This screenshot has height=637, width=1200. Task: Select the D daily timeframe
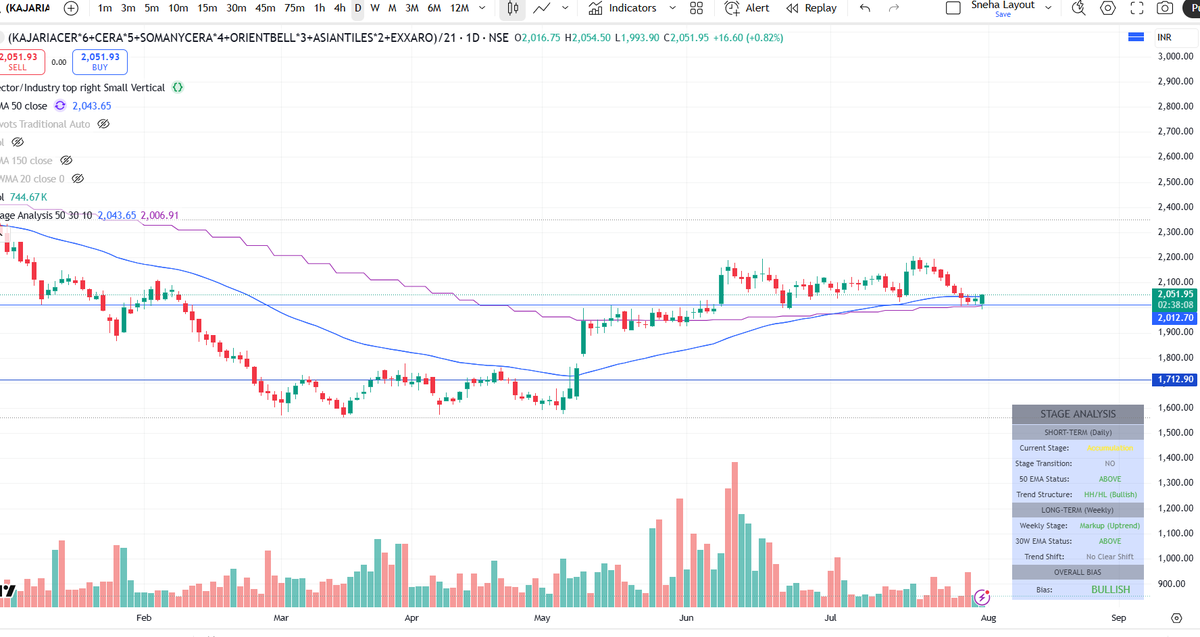(358, 8)
